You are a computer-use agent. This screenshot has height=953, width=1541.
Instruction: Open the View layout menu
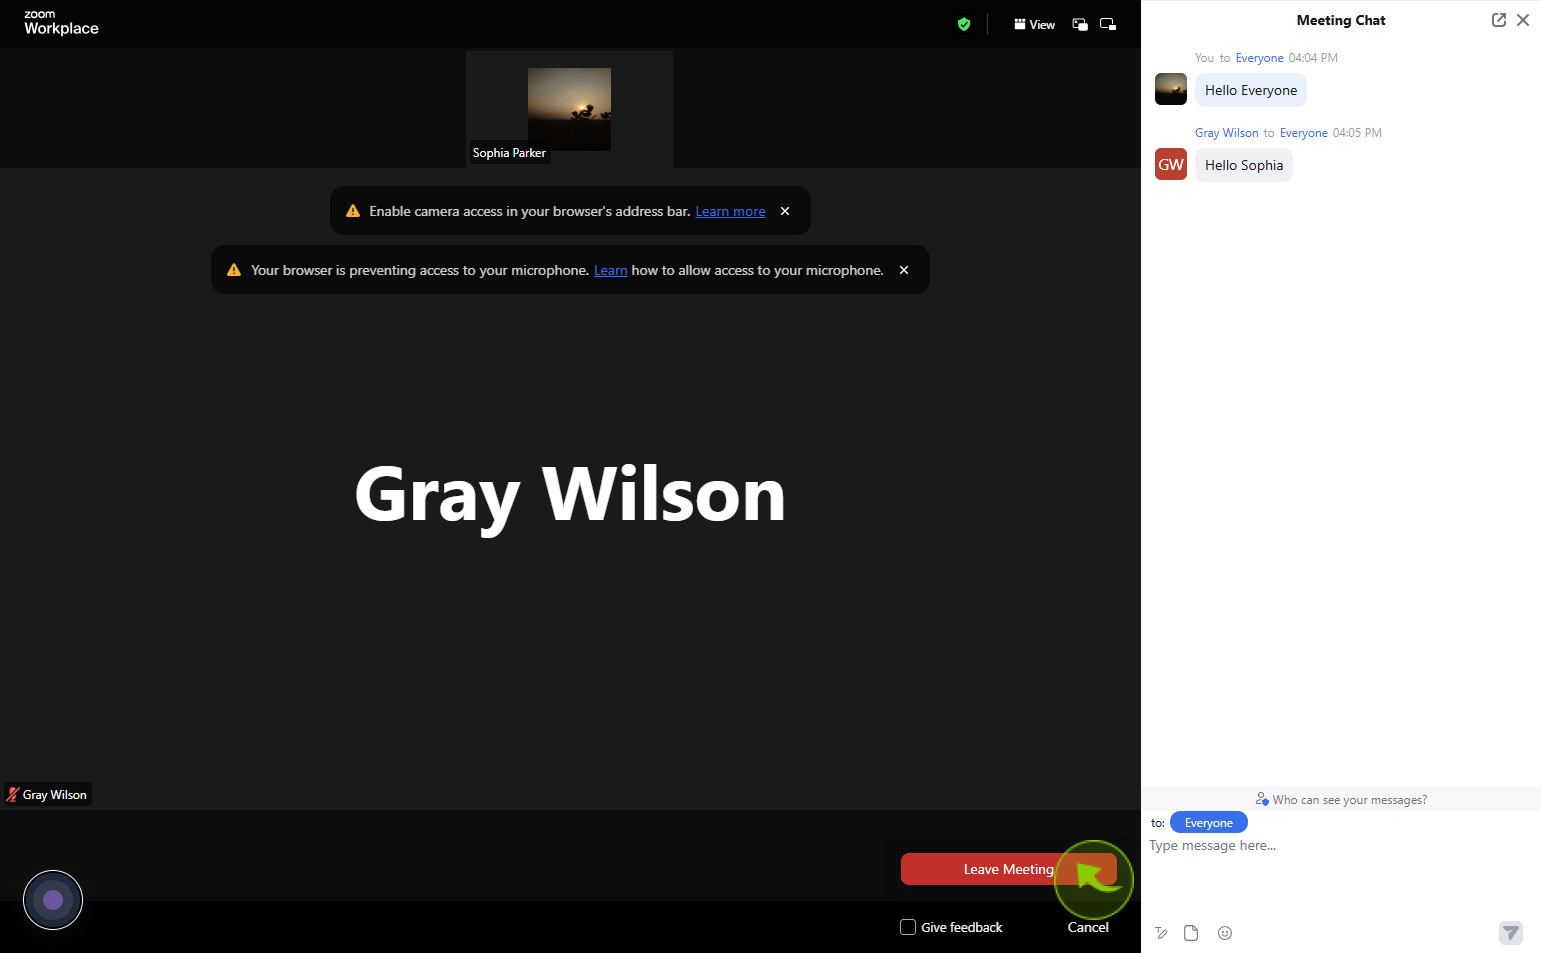1034,24
